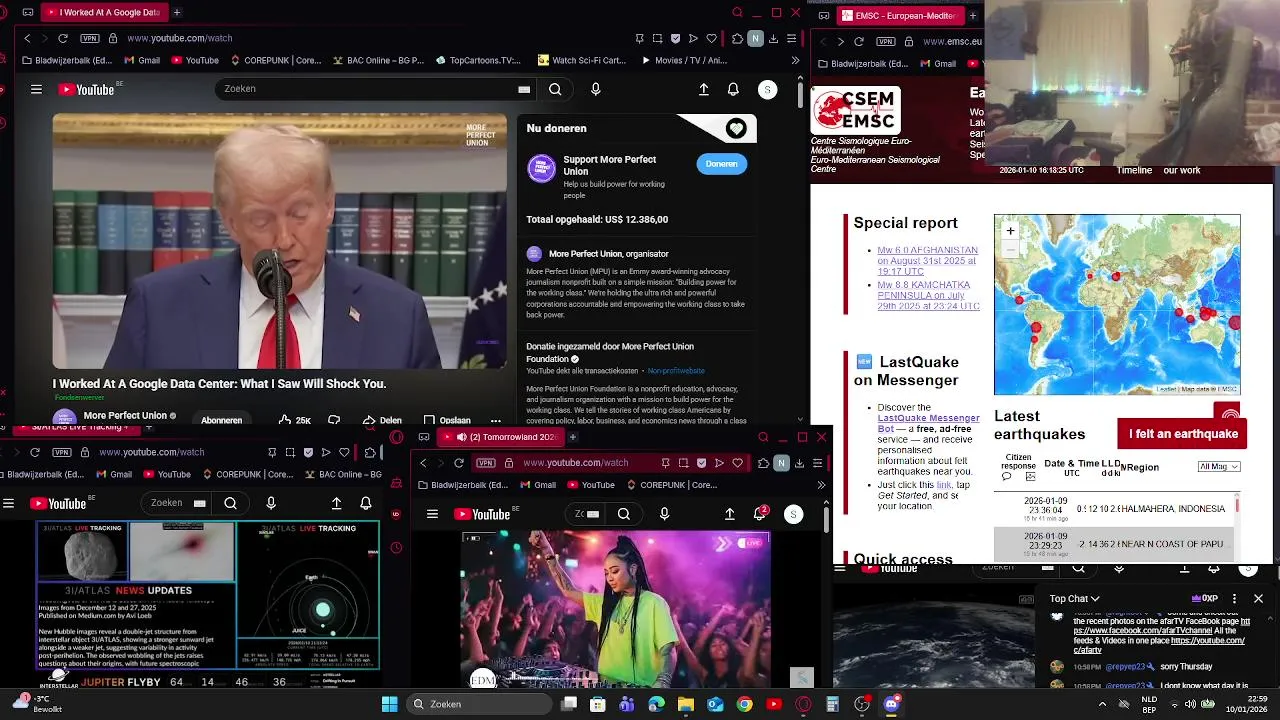Open LastQuake Messenger Bot link
This screenshot has width=1280, height=720.
(928, 424)
